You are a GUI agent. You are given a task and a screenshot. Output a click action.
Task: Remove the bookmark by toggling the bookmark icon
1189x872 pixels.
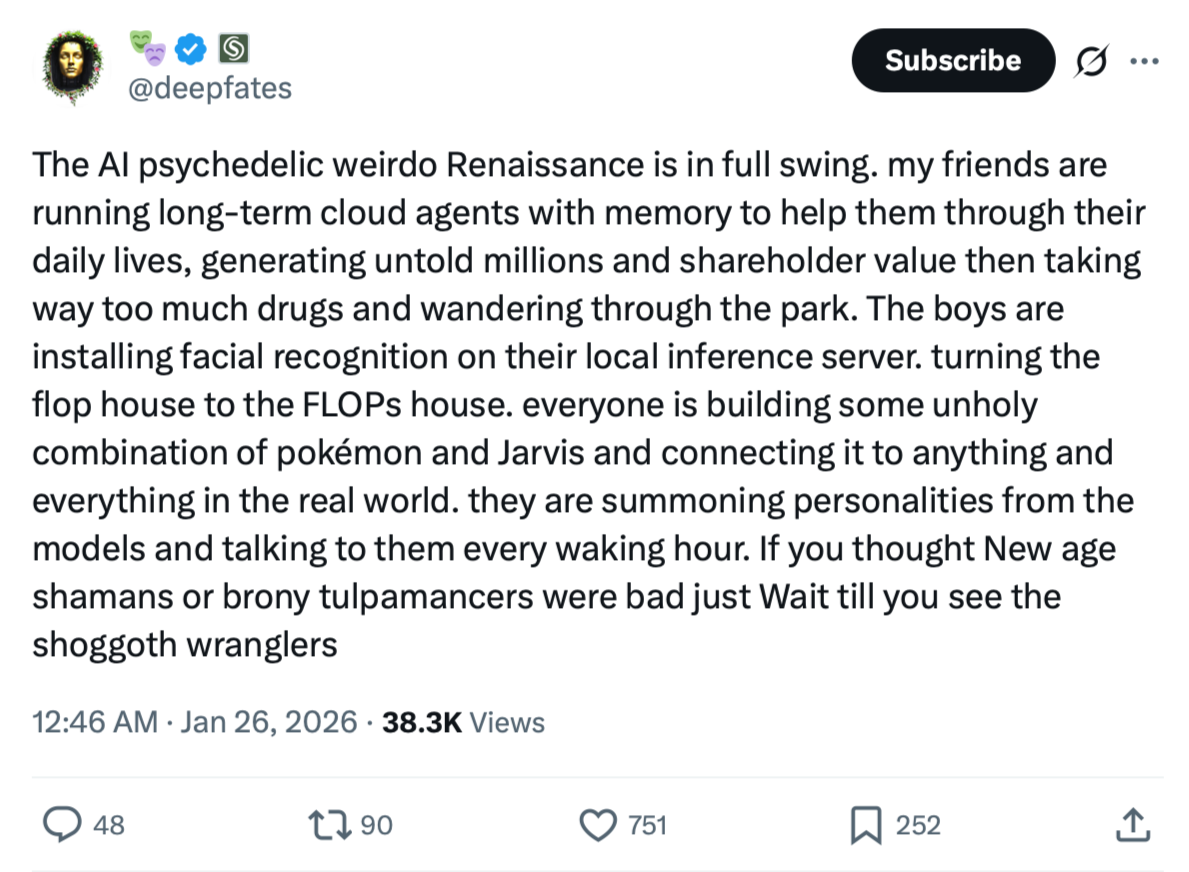point(869,825)
